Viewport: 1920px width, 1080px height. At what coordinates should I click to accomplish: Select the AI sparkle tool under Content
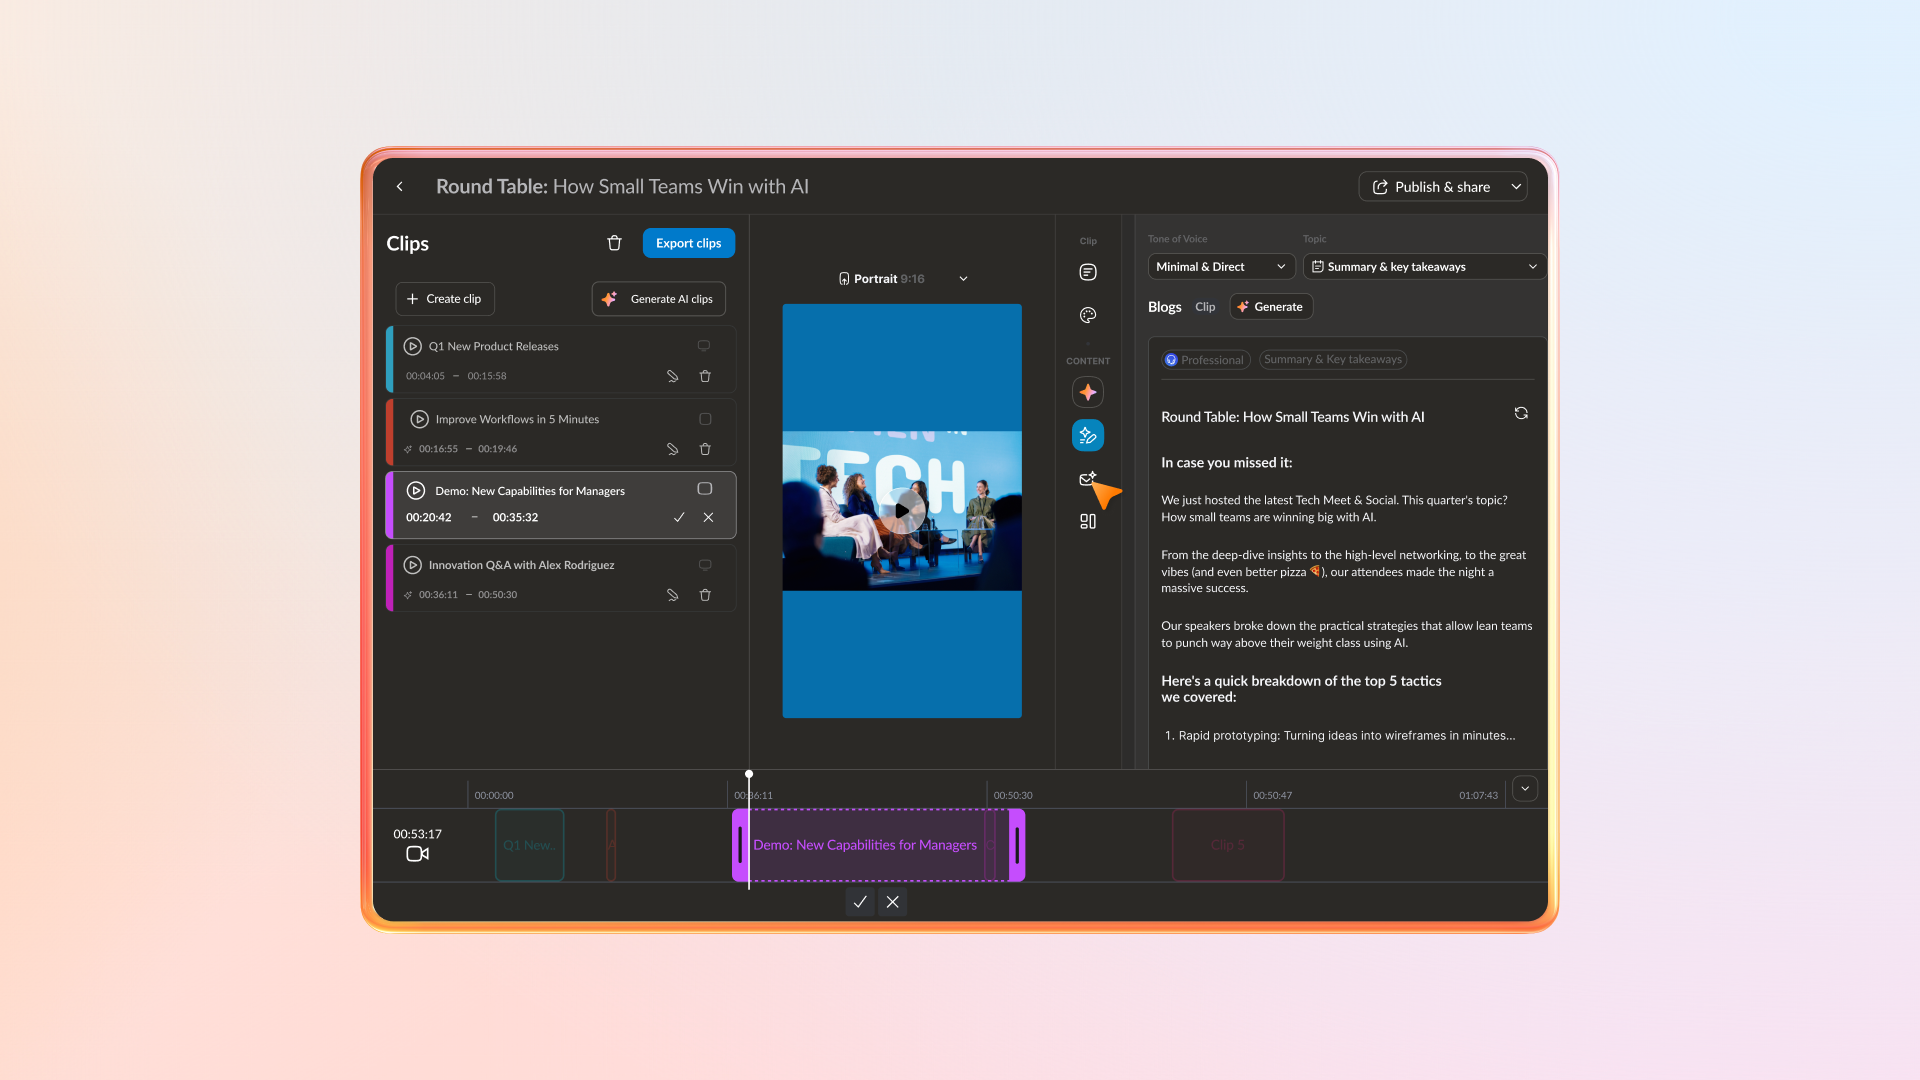1087,392
